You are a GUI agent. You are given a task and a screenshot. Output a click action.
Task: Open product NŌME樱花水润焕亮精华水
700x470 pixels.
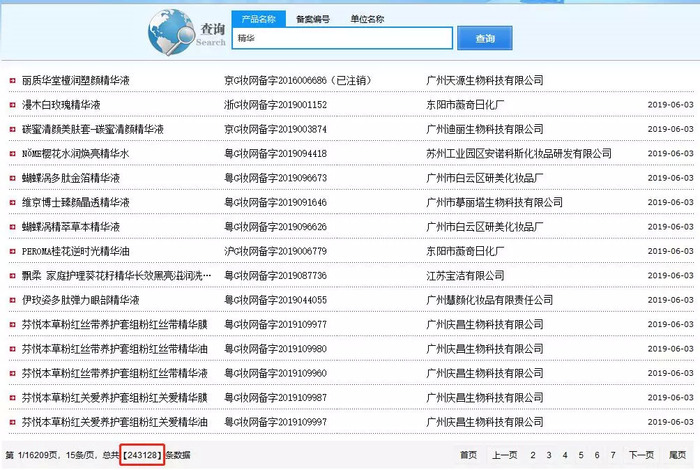tap(75, 154)
